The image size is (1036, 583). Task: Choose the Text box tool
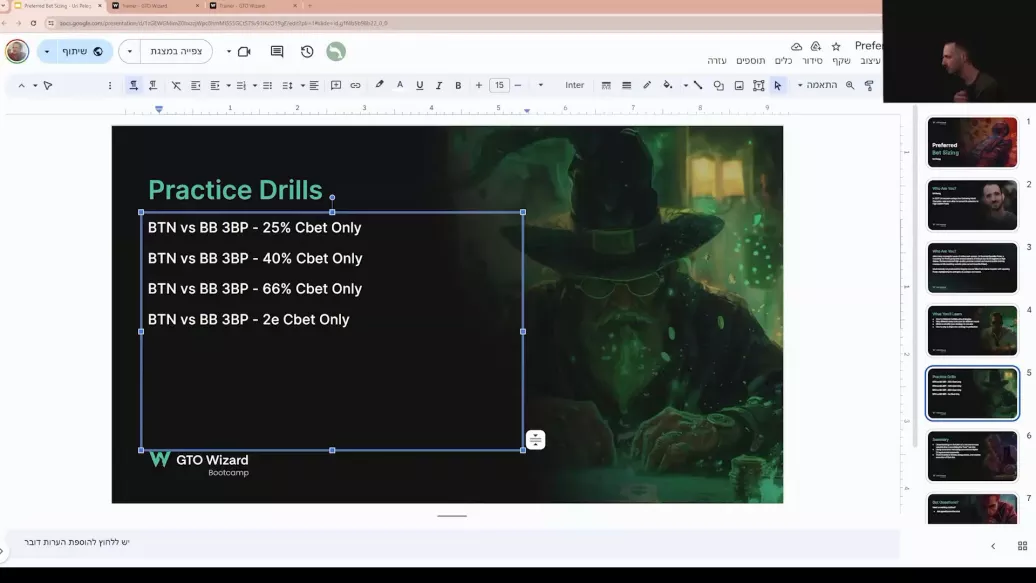tap(758, 85)
